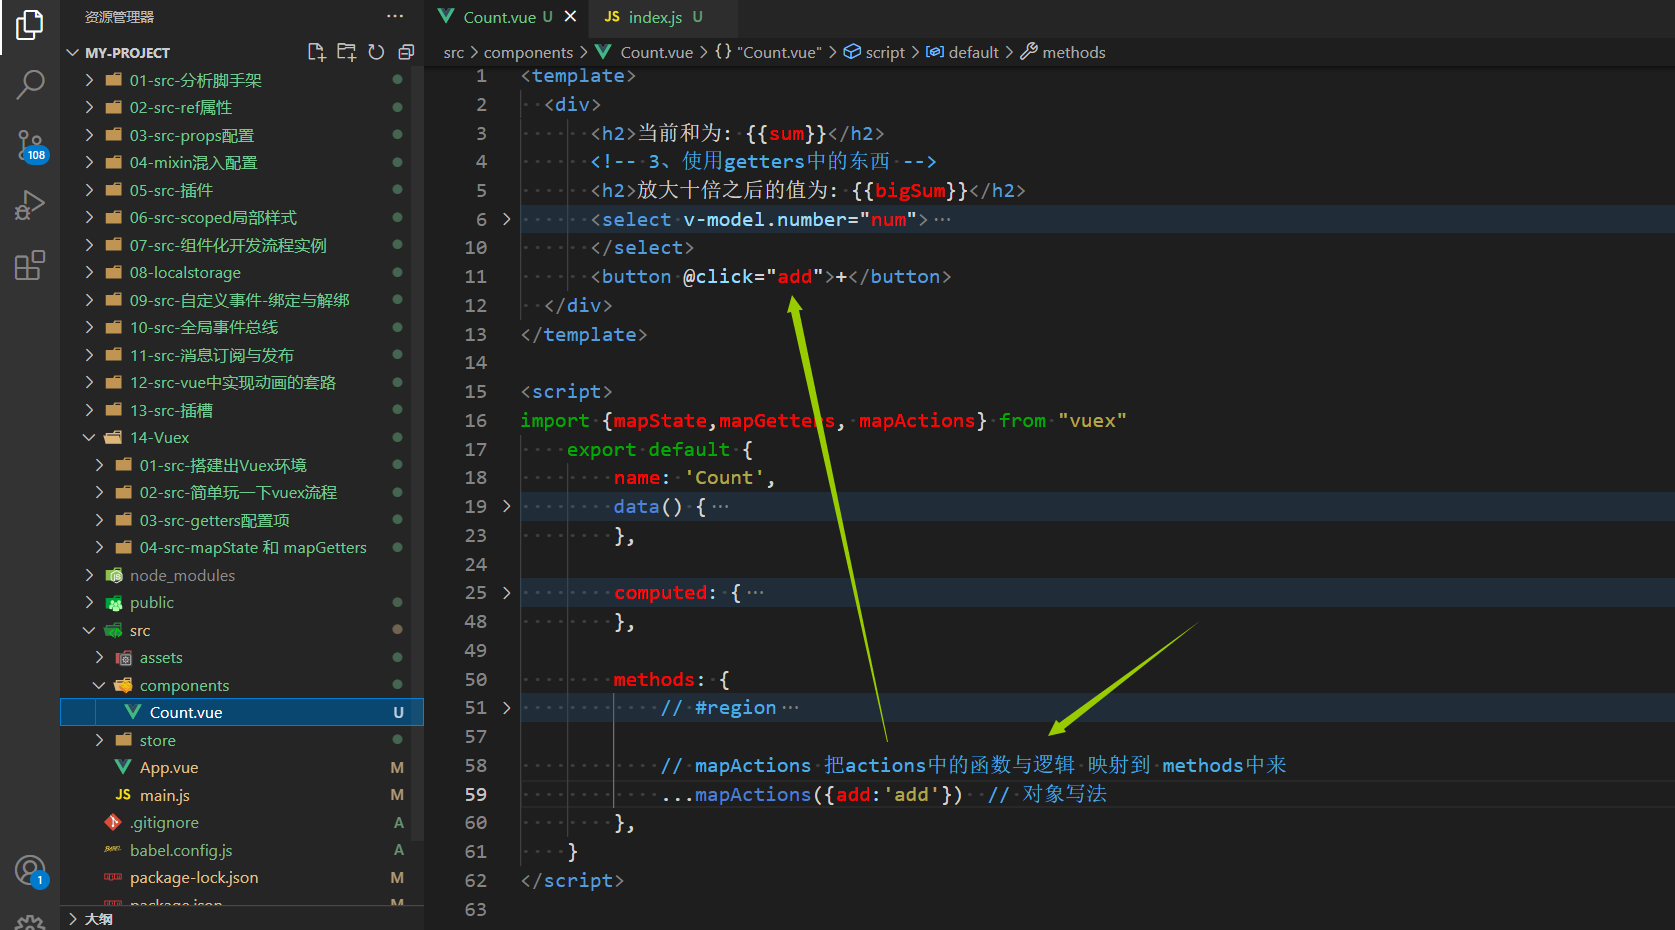Image resolution: width=1675 pixels, height=930 pixels.
Task: Open the Search view in activity bar
Action: 30,85
